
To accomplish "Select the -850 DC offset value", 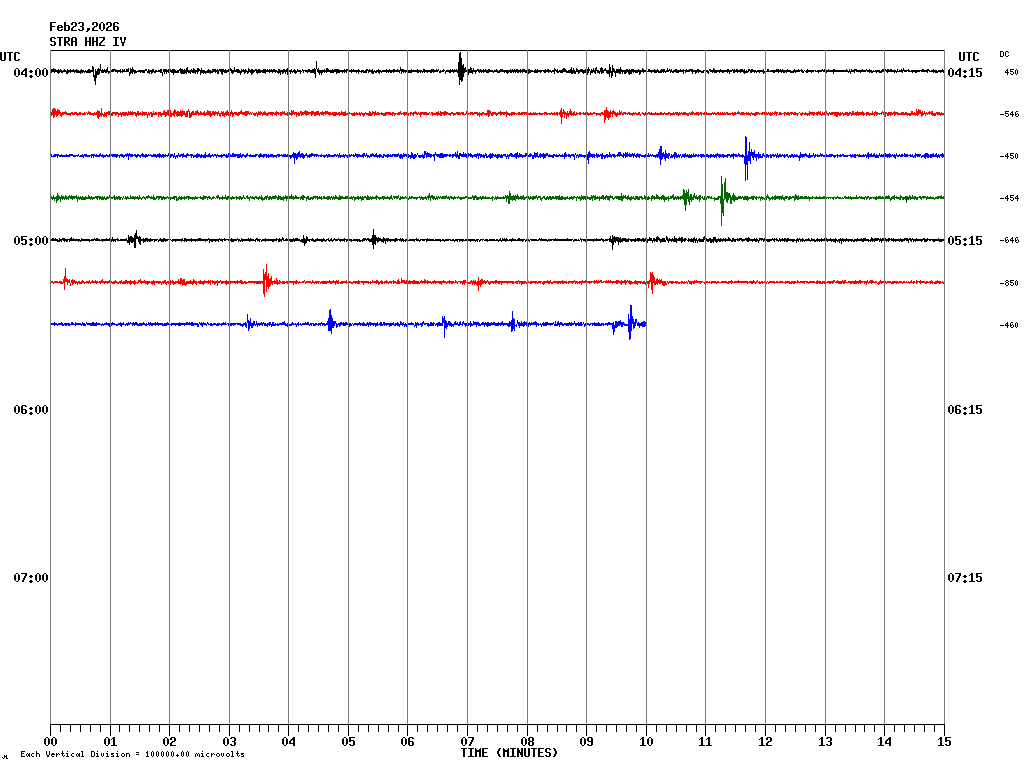I will pos(1009,283).
